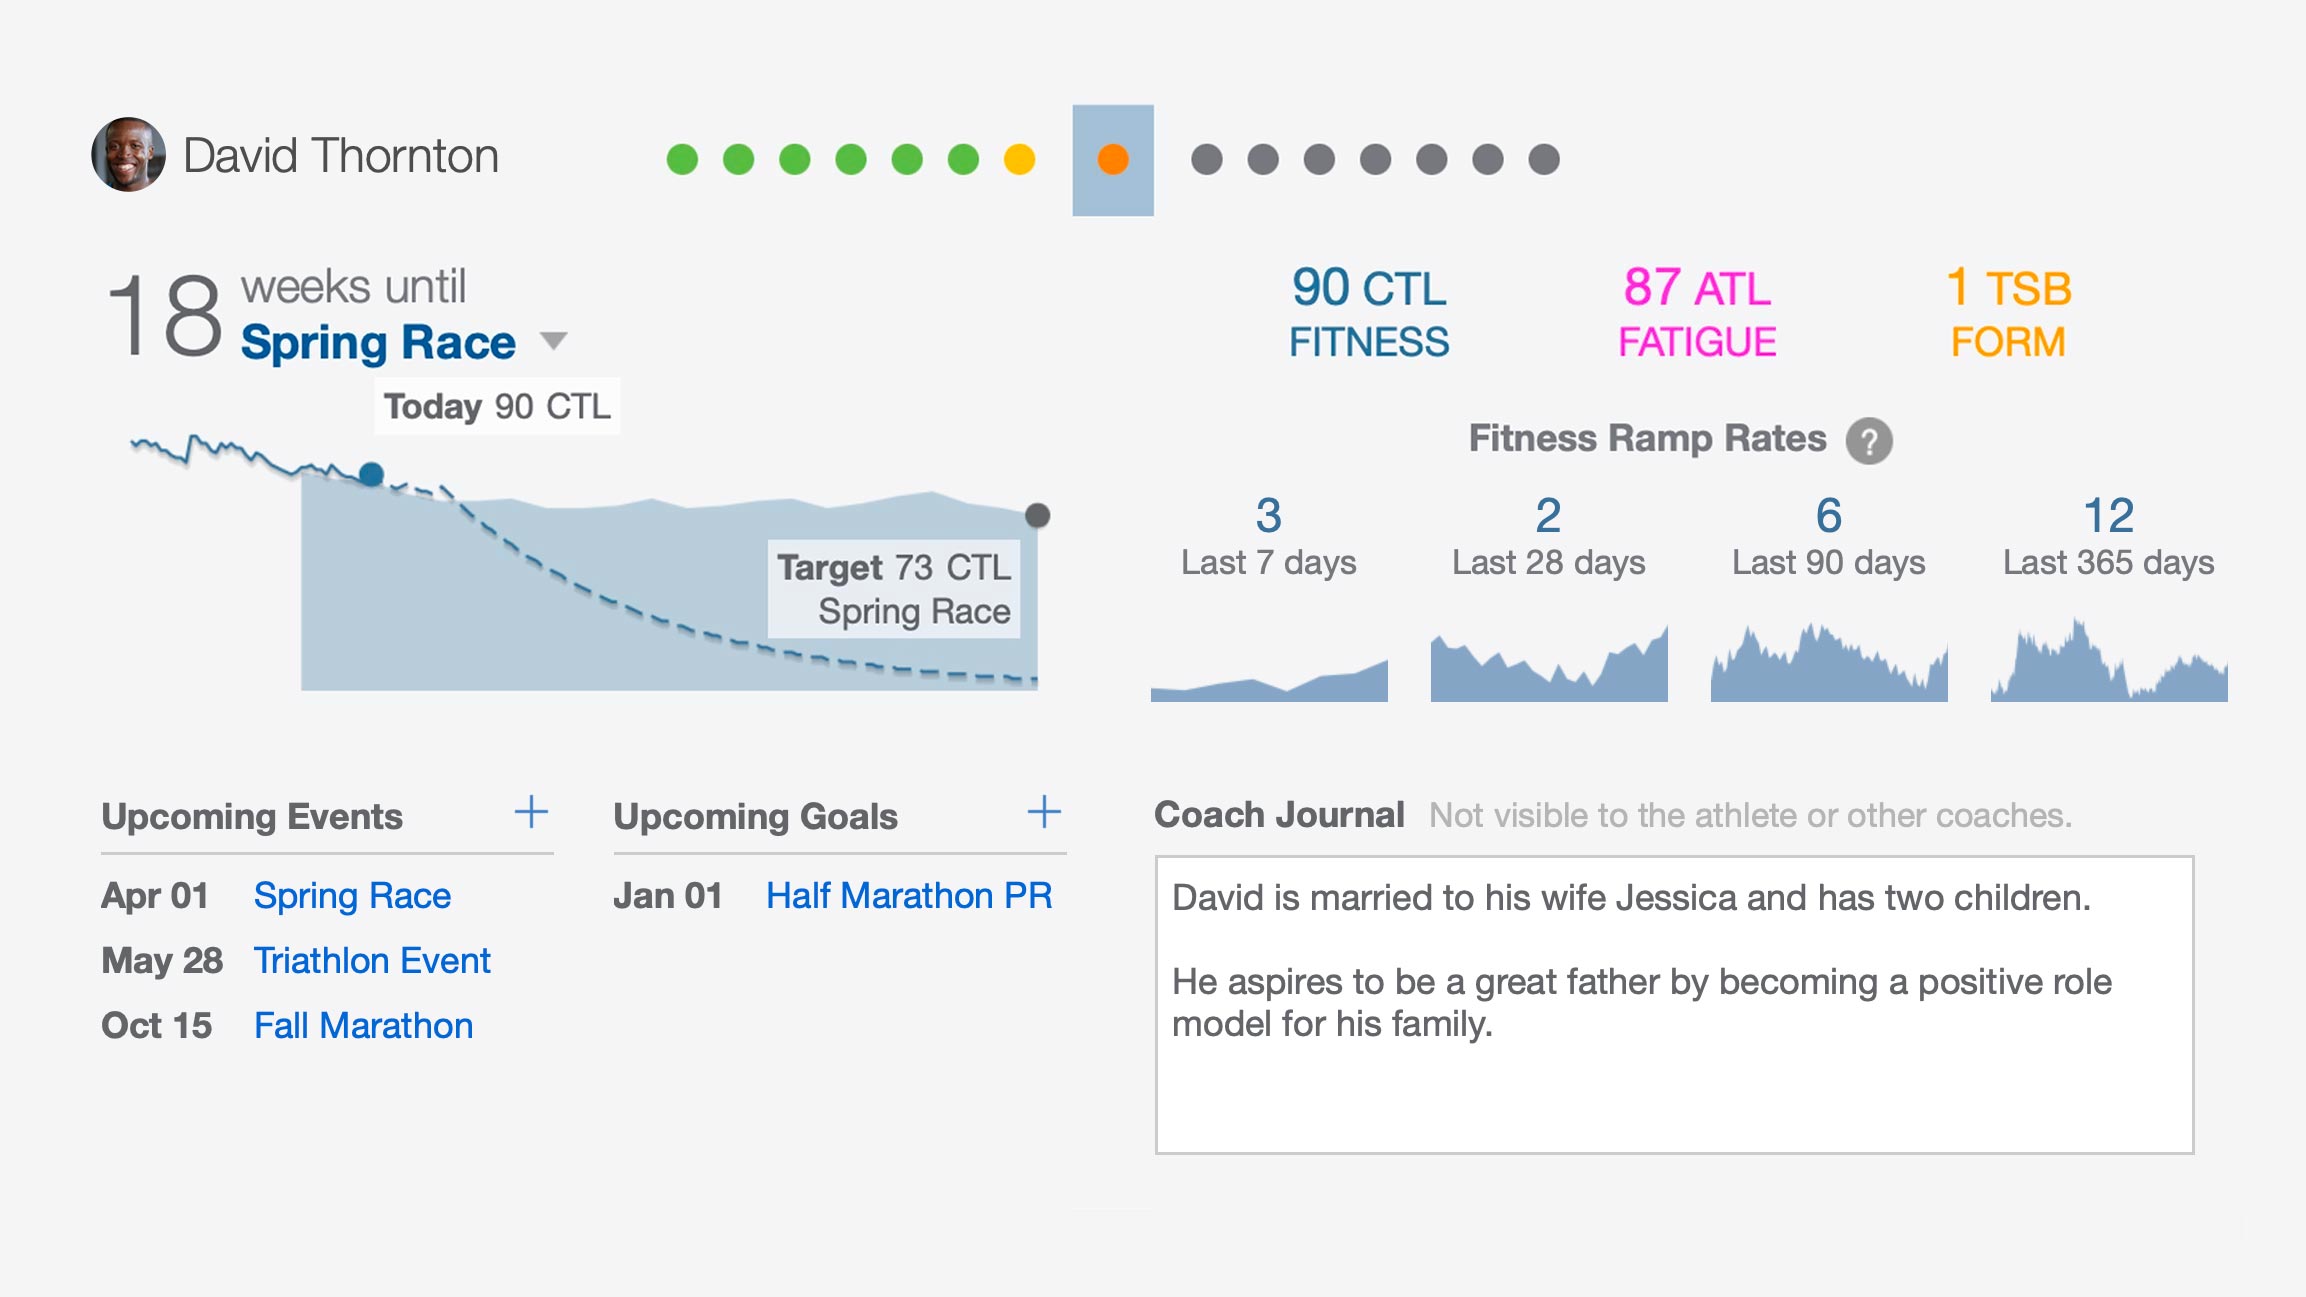Click the 87 ATL Fatigue metric

(x=1697, y=313)
